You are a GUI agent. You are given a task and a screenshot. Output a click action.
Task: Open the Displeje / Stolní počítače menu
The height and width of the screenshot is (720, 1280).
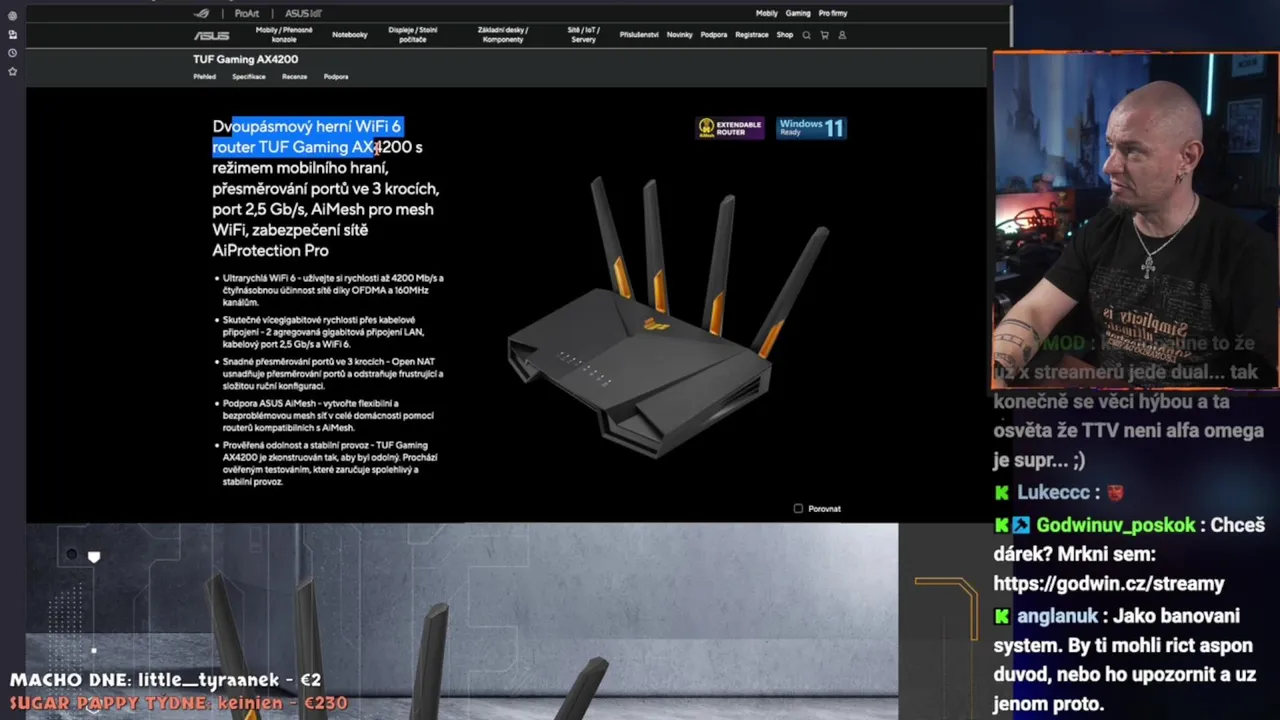tap(412, 35)
